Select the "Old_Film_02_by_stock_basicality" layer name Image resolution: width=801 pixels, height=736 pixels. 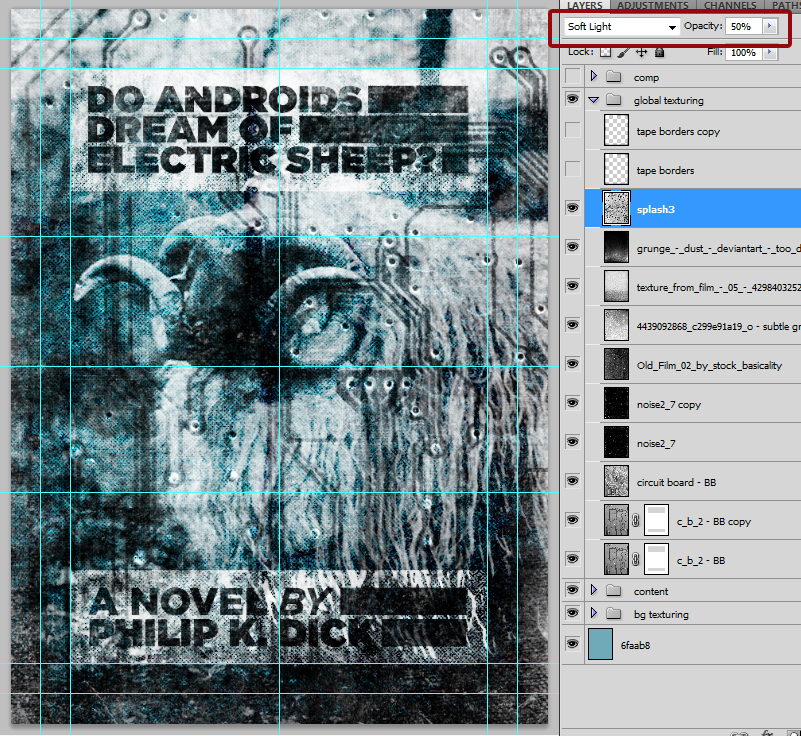click(x=710, y=366)
